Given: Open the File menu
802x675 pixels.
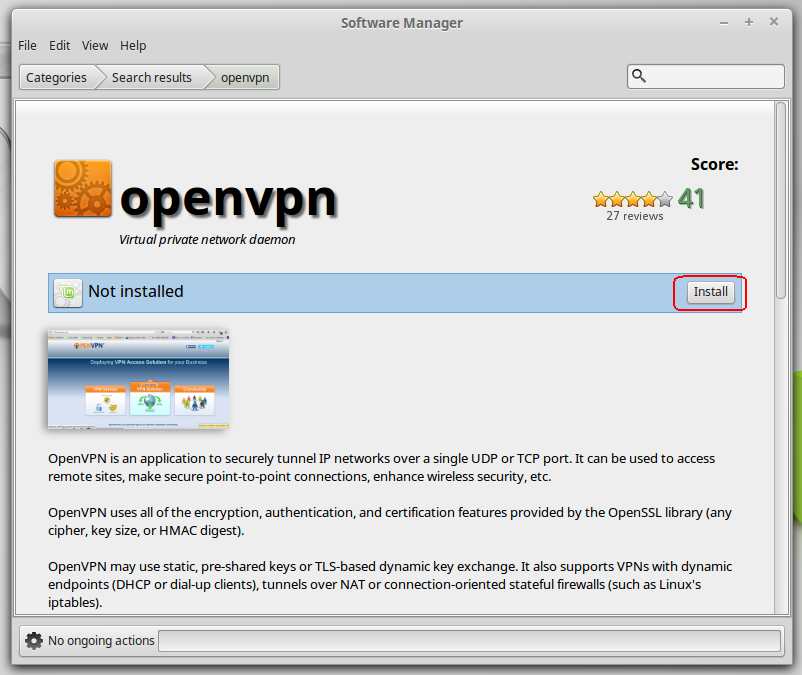Looking at the screenshot, I should click(x=27, y=46).
